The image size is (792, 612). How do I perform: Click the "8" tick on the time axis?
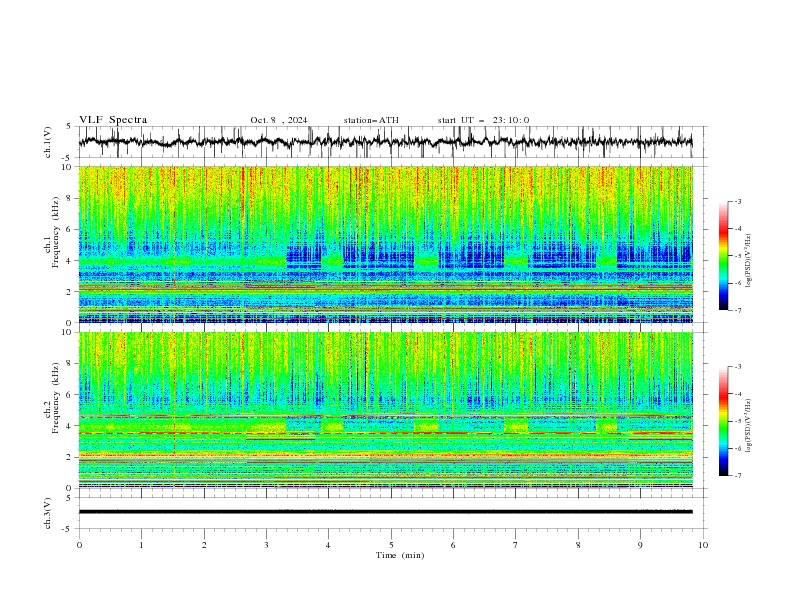tap(578, 545)
